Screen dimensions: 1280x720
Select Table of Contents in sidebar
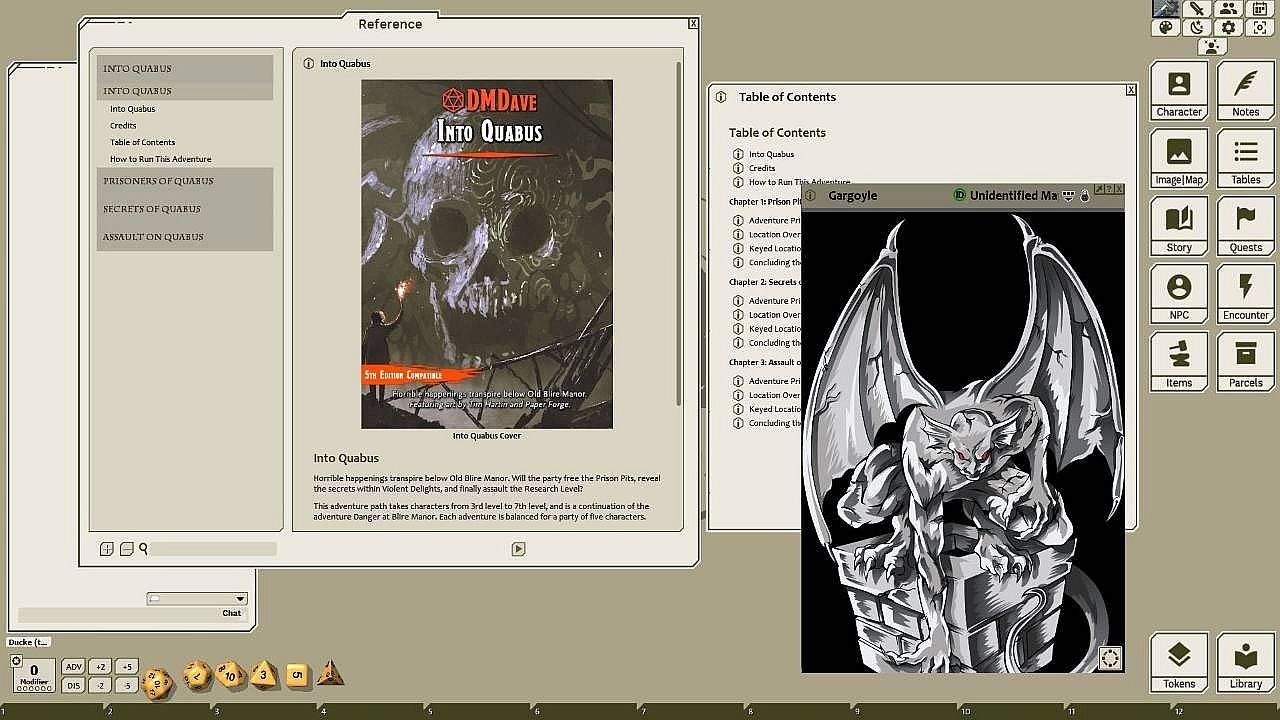click(142, 142)
